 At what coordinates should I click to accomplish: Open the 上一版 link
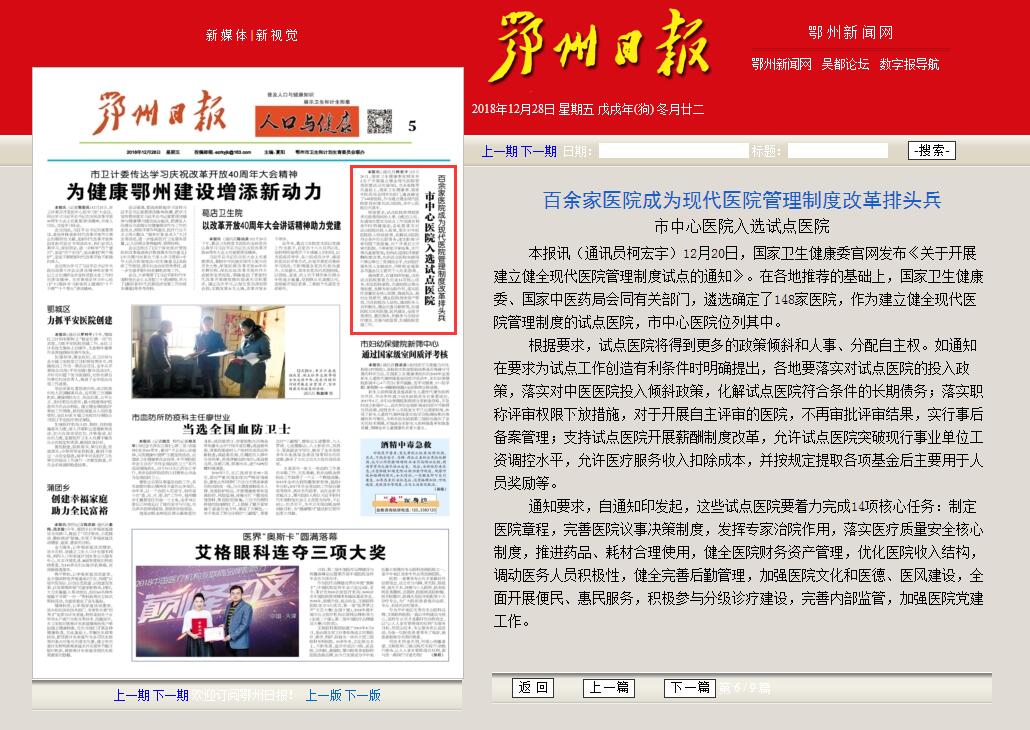click(x=324, y=695)
